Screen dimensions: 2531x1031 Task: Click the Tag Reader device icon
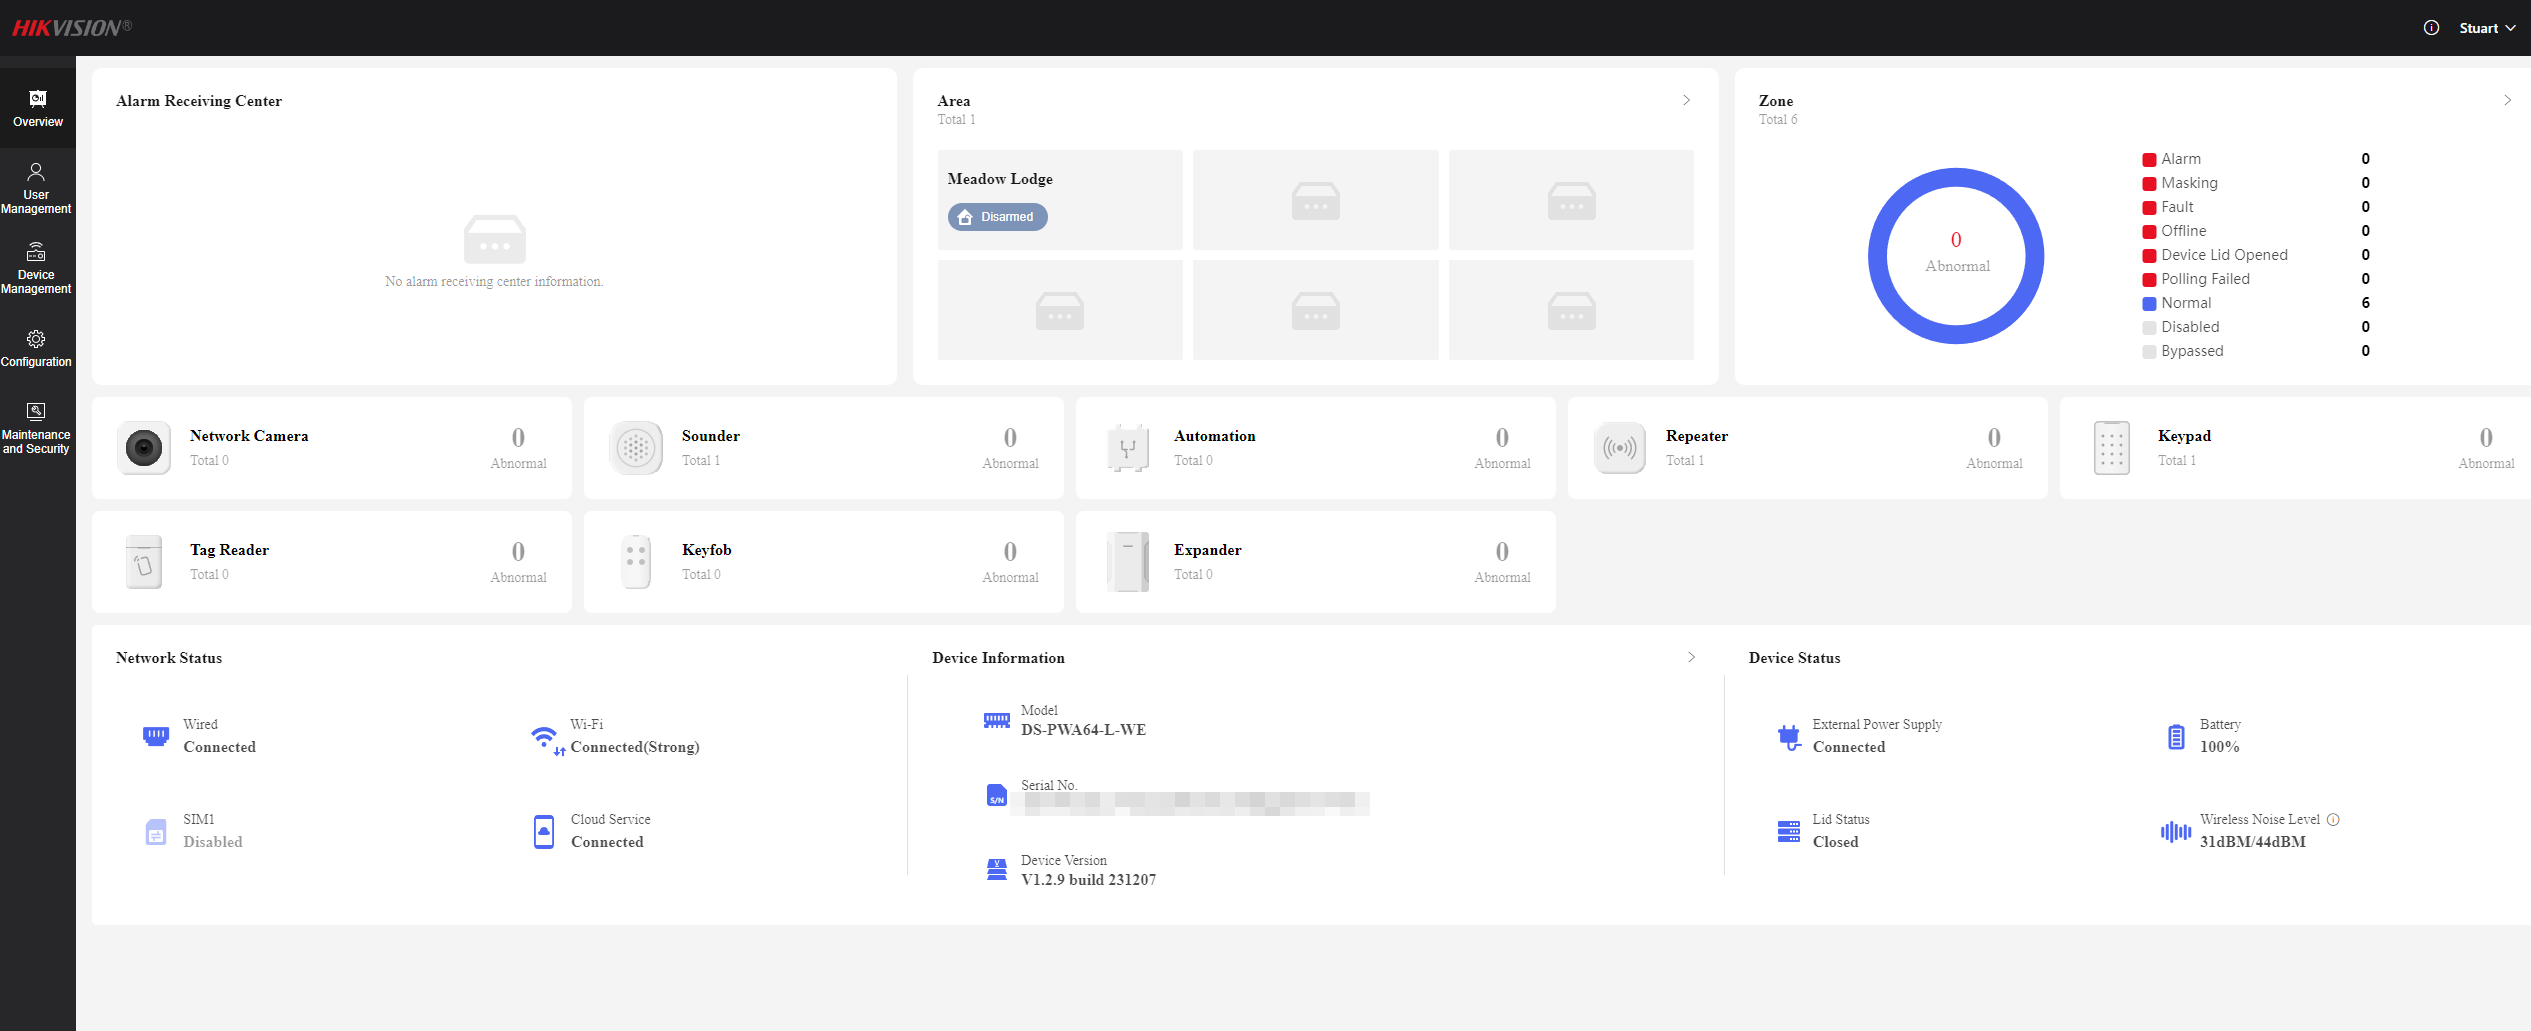point(144,562)
